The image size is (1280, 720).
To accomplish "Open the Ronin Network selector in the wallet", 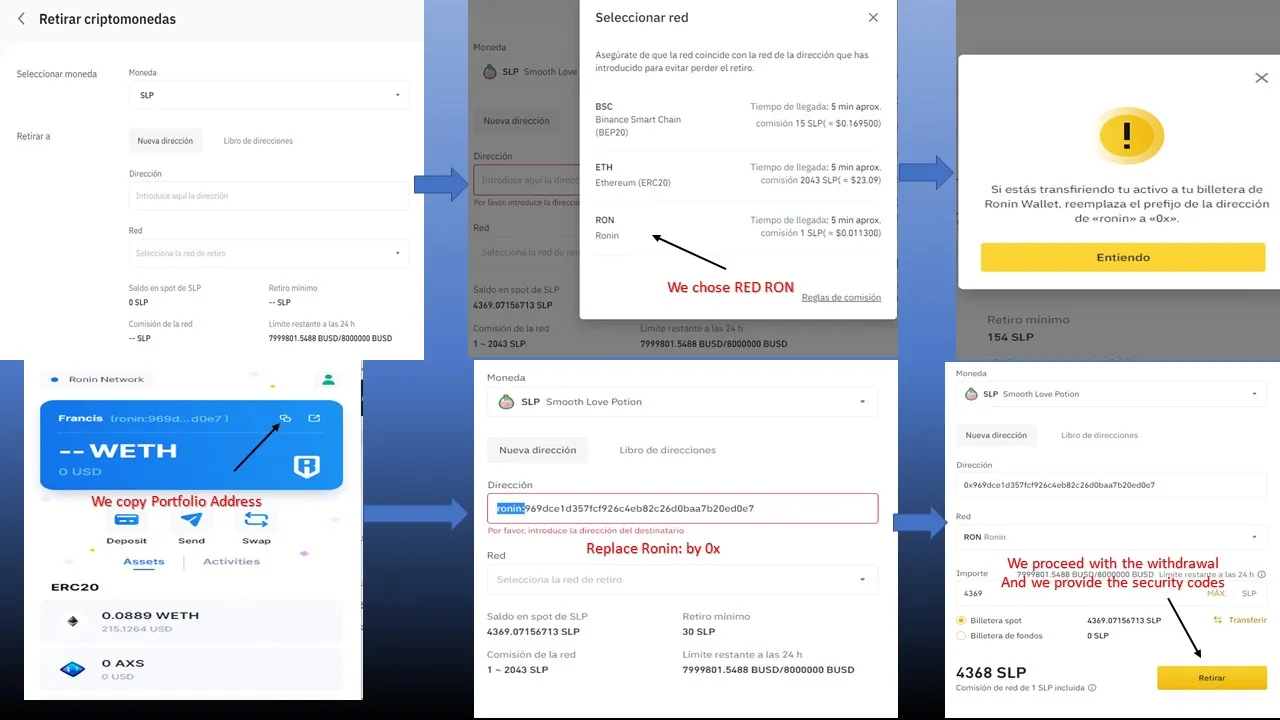I will coord(98,379).
